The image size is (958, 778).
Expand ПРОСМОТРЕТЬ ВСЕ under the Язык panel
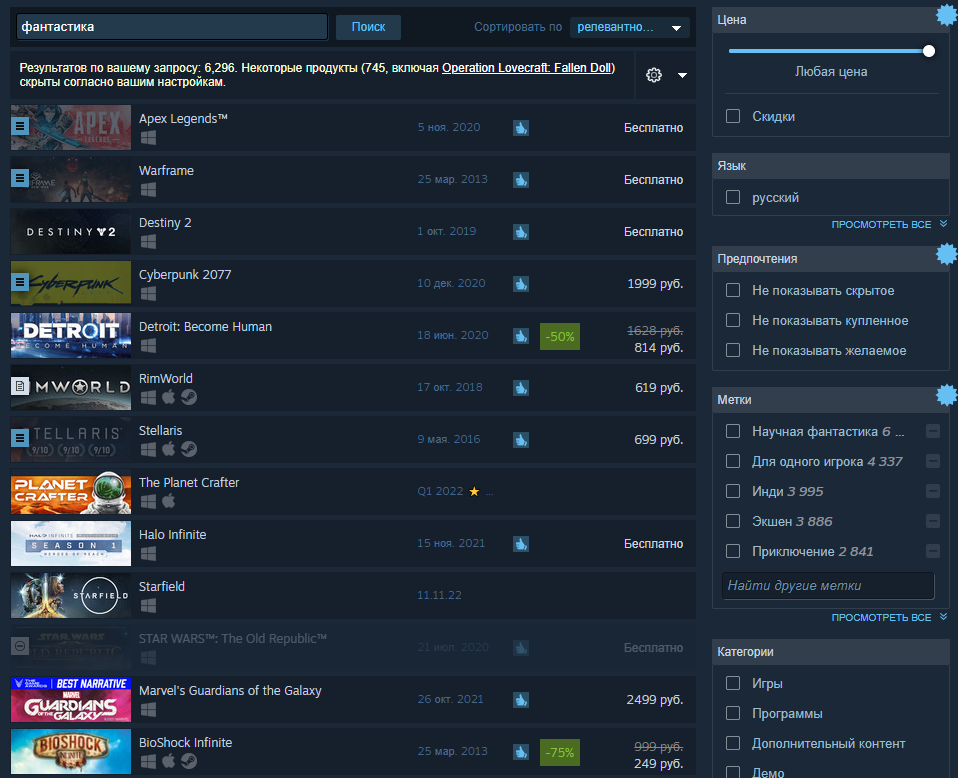pyautogui.click(x=888, y=224)
